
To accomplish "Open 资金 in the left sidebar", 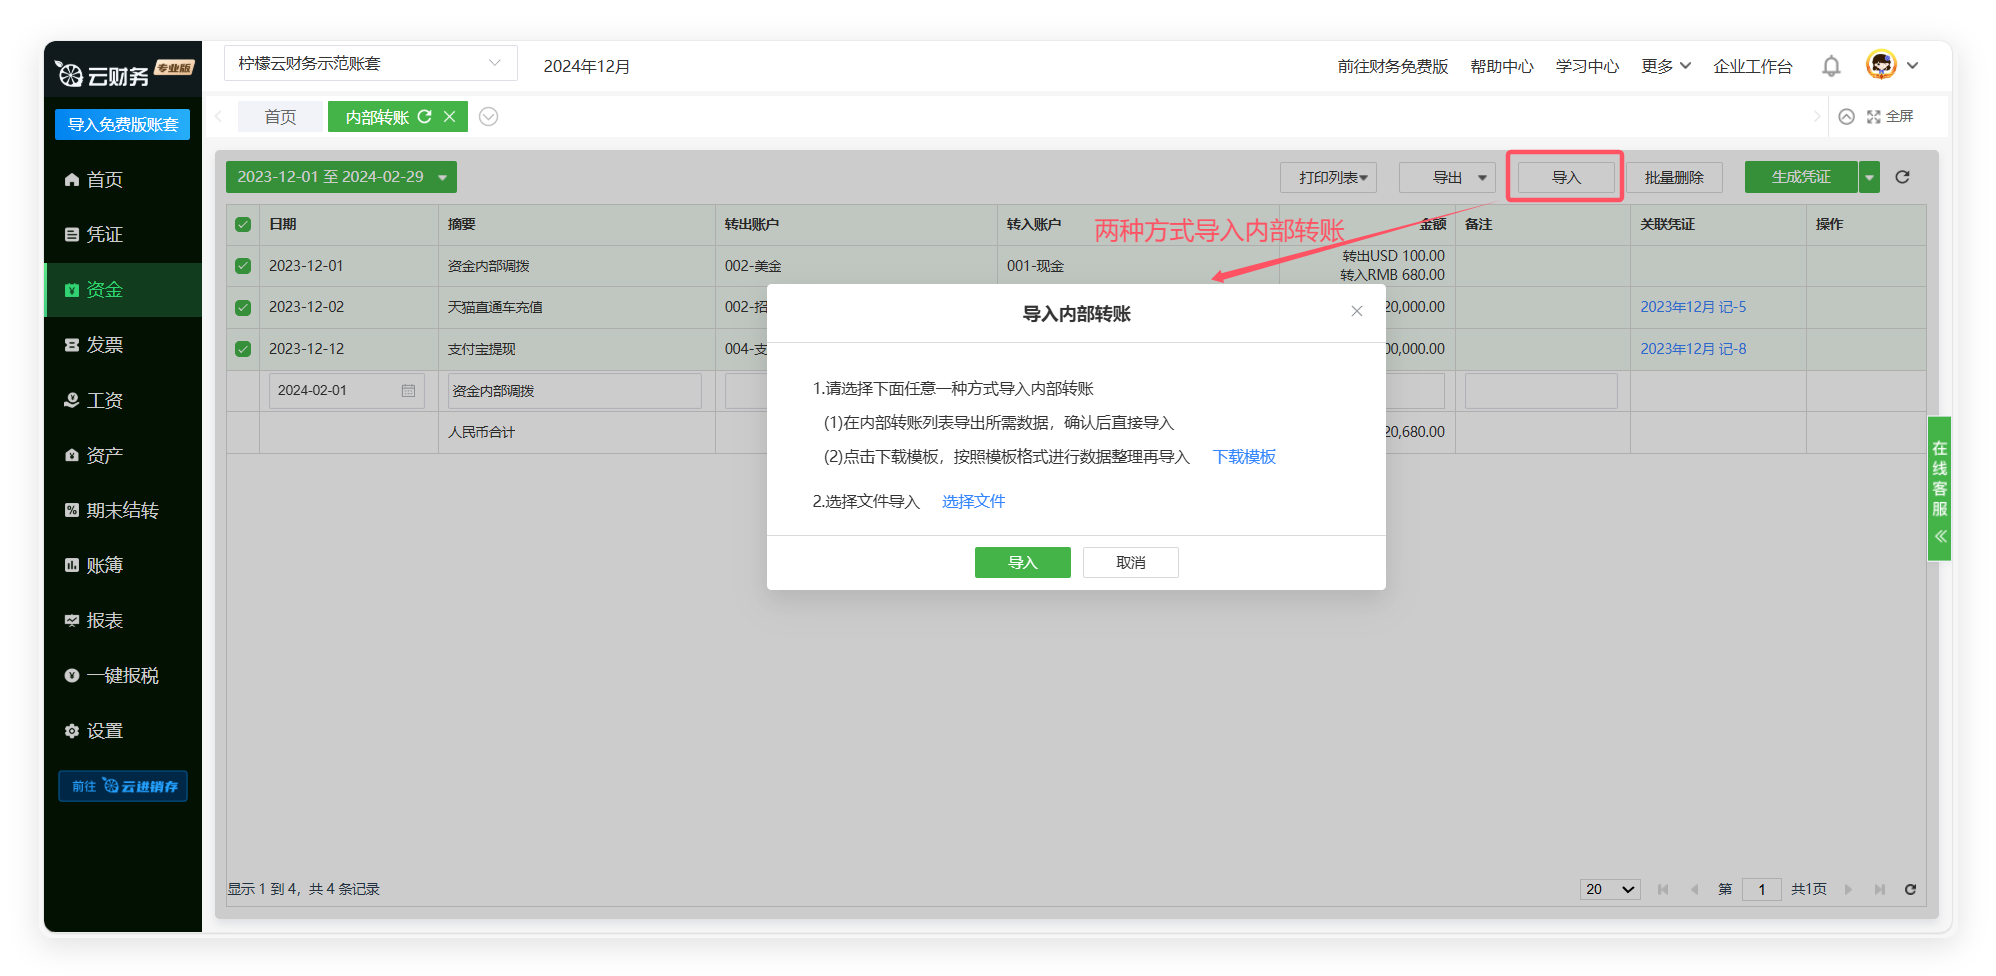I will [104, 290].
